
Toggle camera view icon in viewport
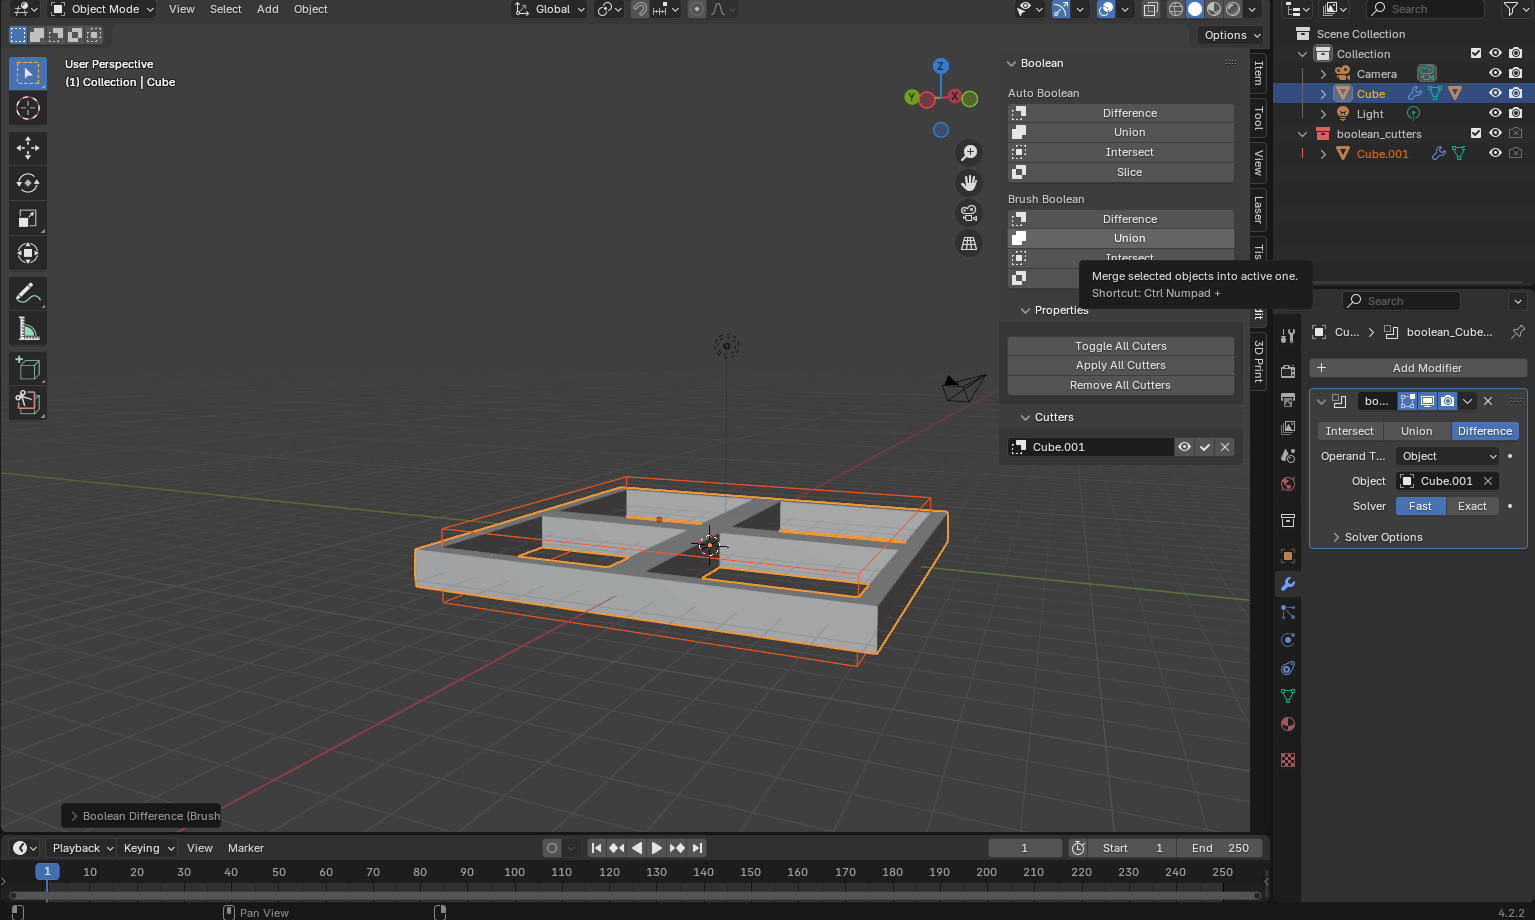pyautogui.click(x=969, y=213)
